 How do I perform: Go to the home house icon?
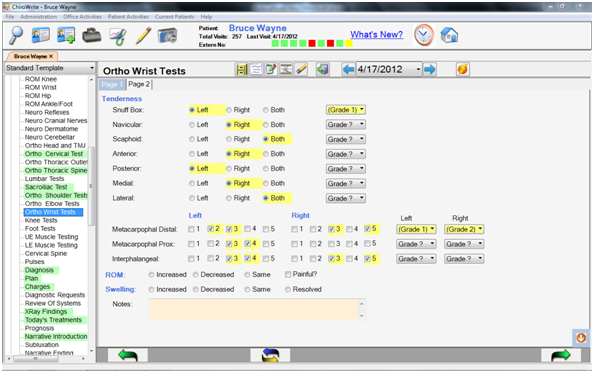(x=449, y=35)
